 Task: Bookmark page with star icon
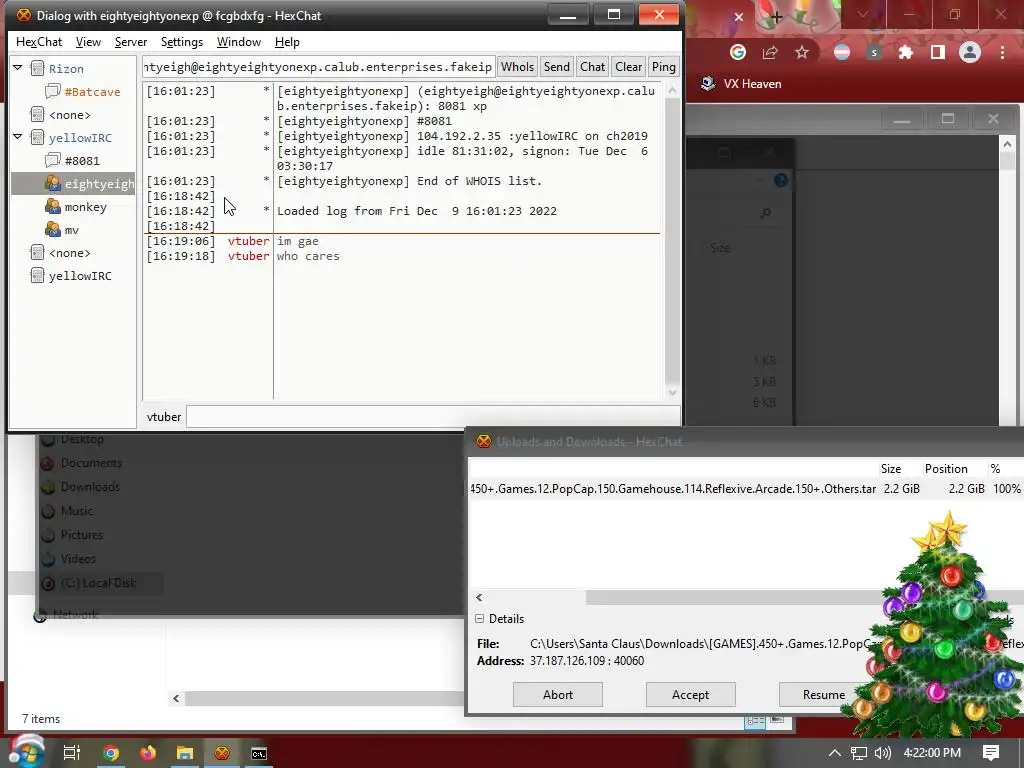[802, 52]
